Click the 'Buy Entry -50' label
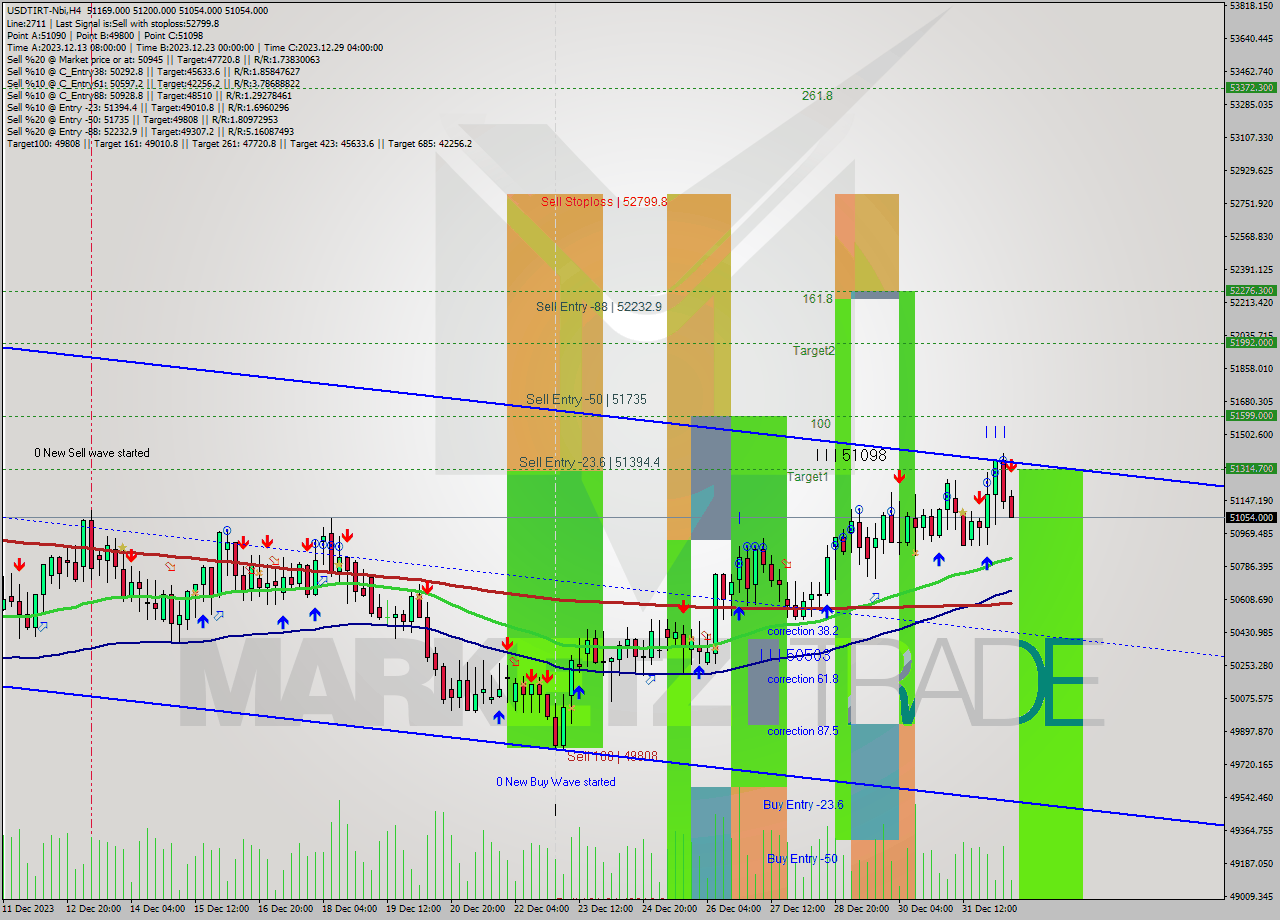Screen dimensions: 1280x920 (802, 859)
